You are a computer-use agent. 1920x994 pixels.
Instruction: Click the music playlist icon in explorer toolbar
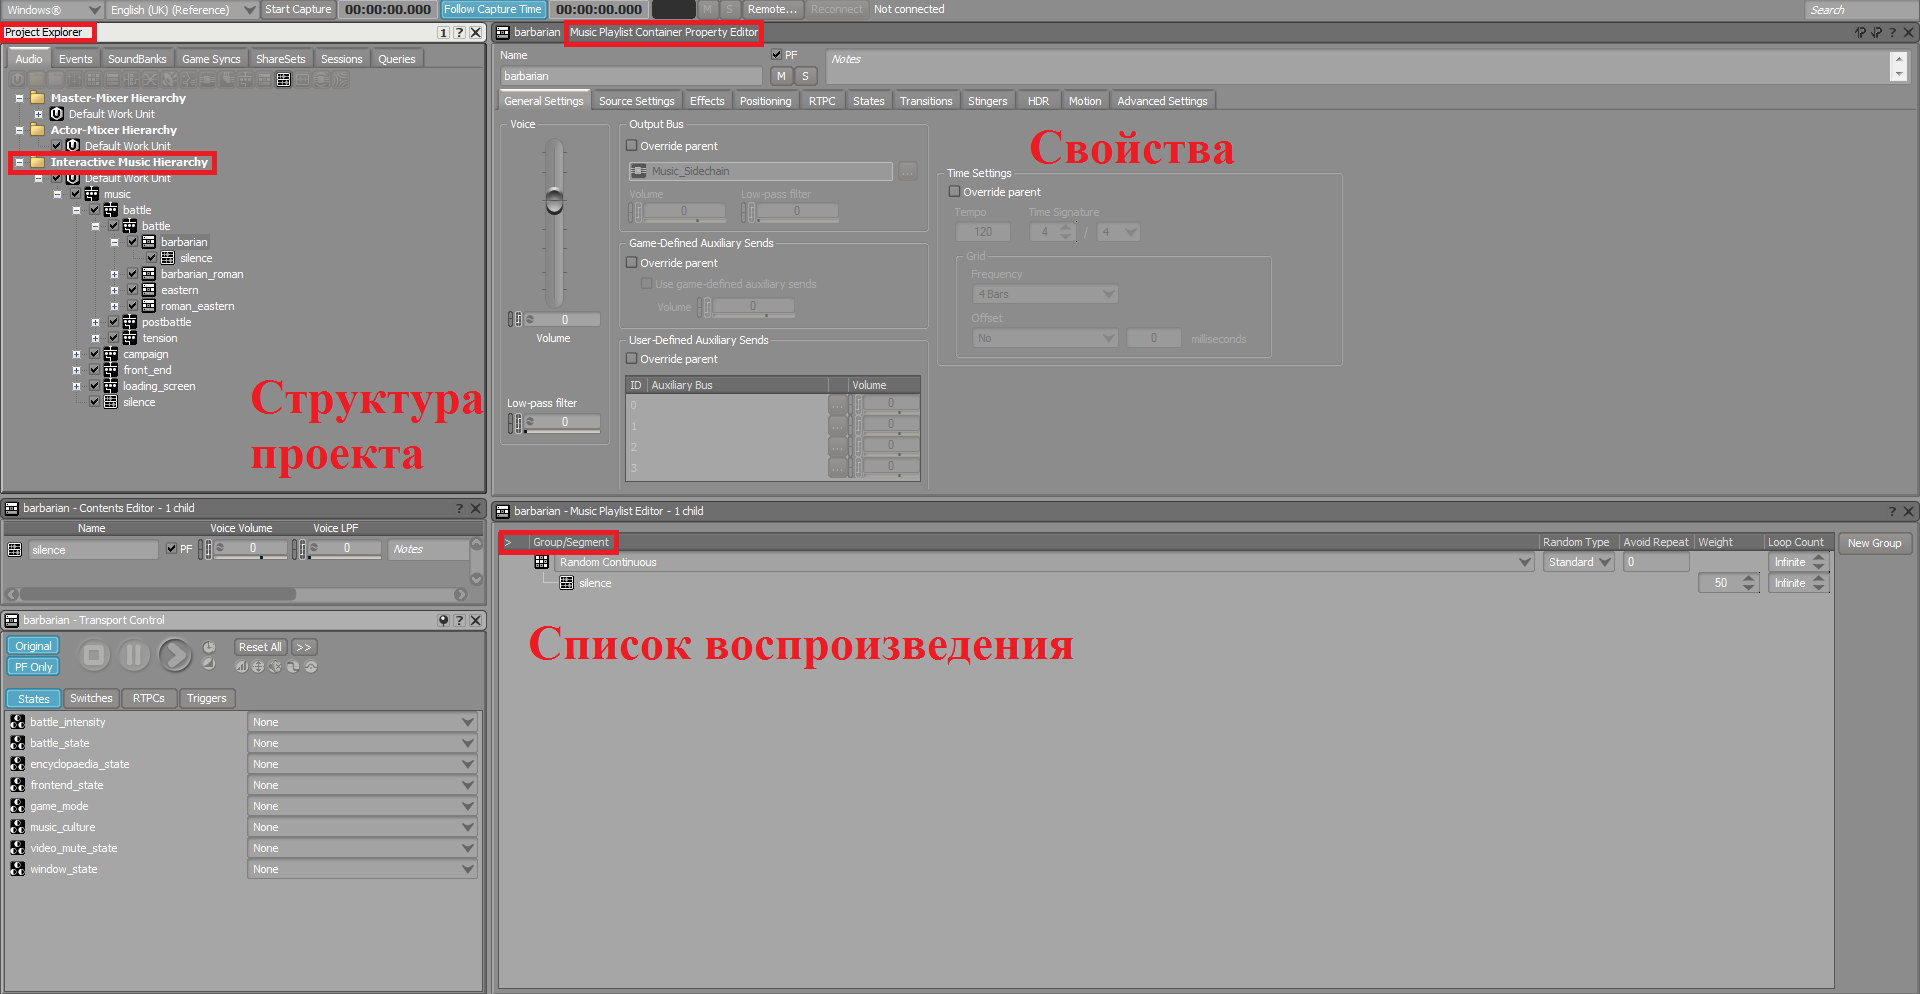(284, 79)
